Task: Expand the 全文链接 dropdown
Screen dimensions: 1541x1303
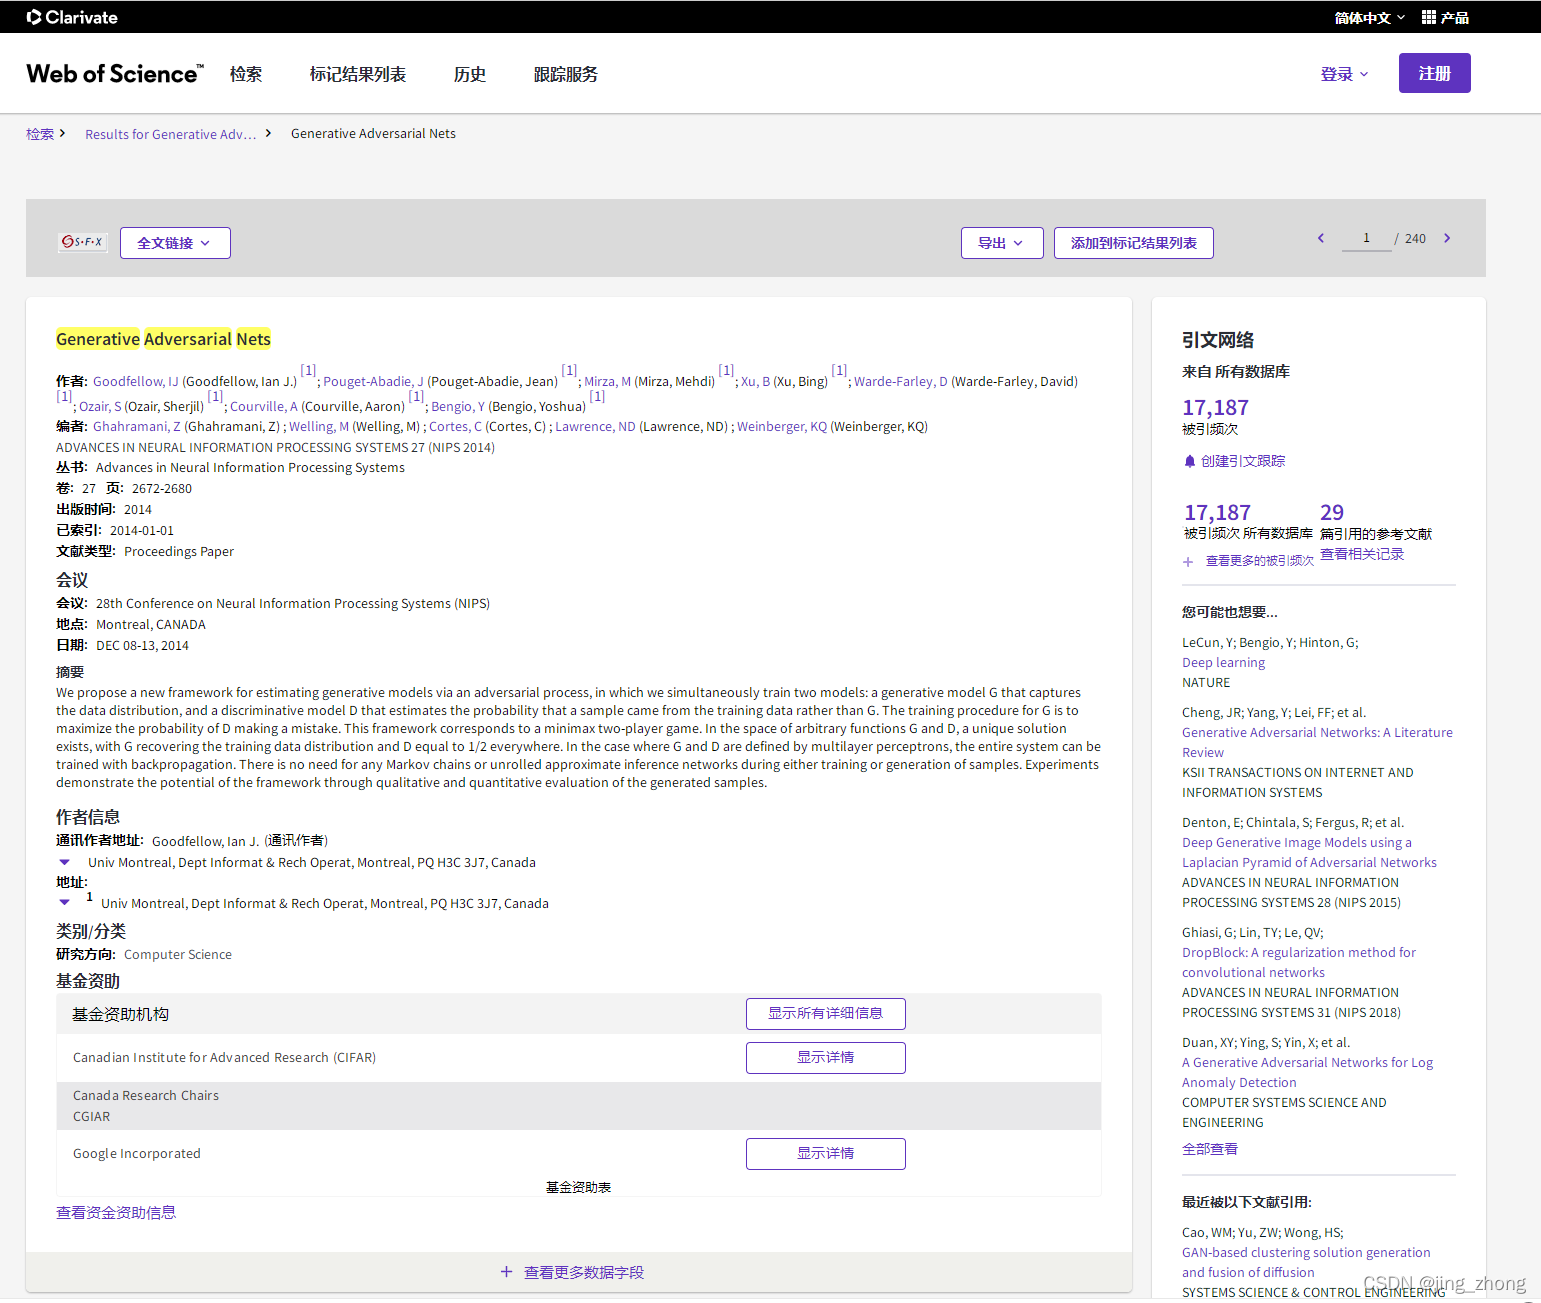Action: [x=175, y=243]
